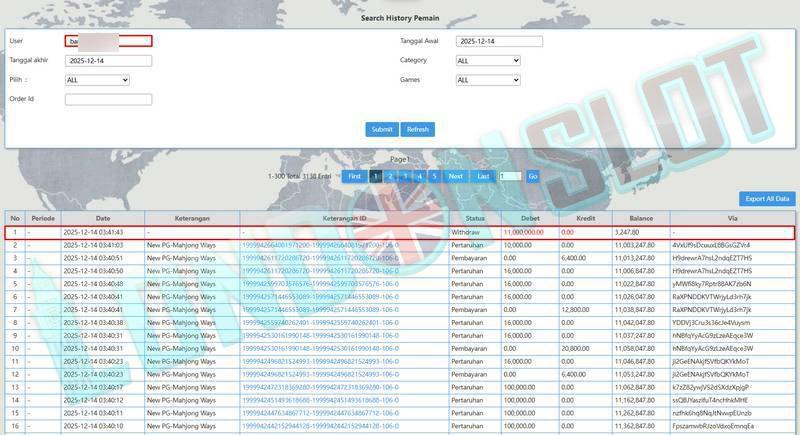The width and height of the screenshot is (800, 435).
Task: Expand the Pilih dropdown
Action: (x=97, y=79)
